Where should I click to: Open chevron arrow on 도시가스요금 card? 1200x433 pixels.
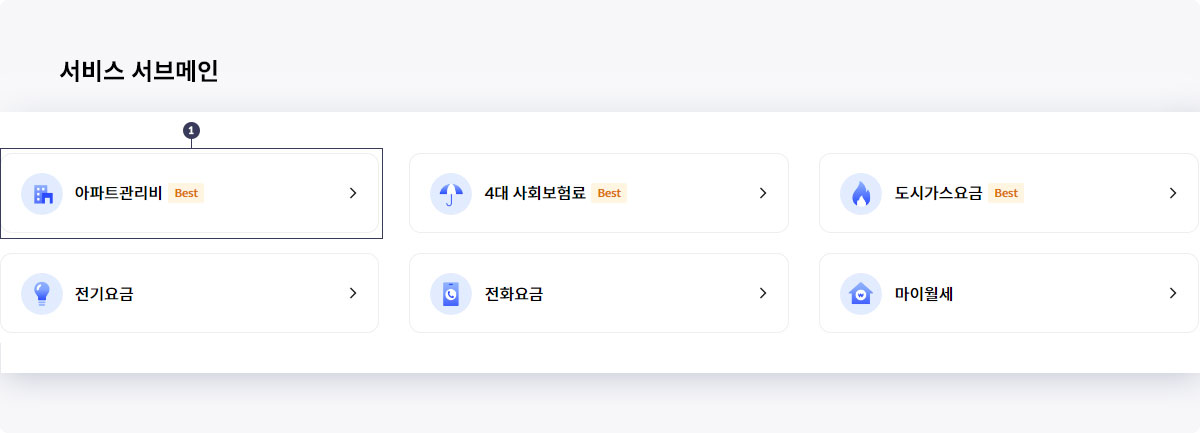(x=1173, y=193)
